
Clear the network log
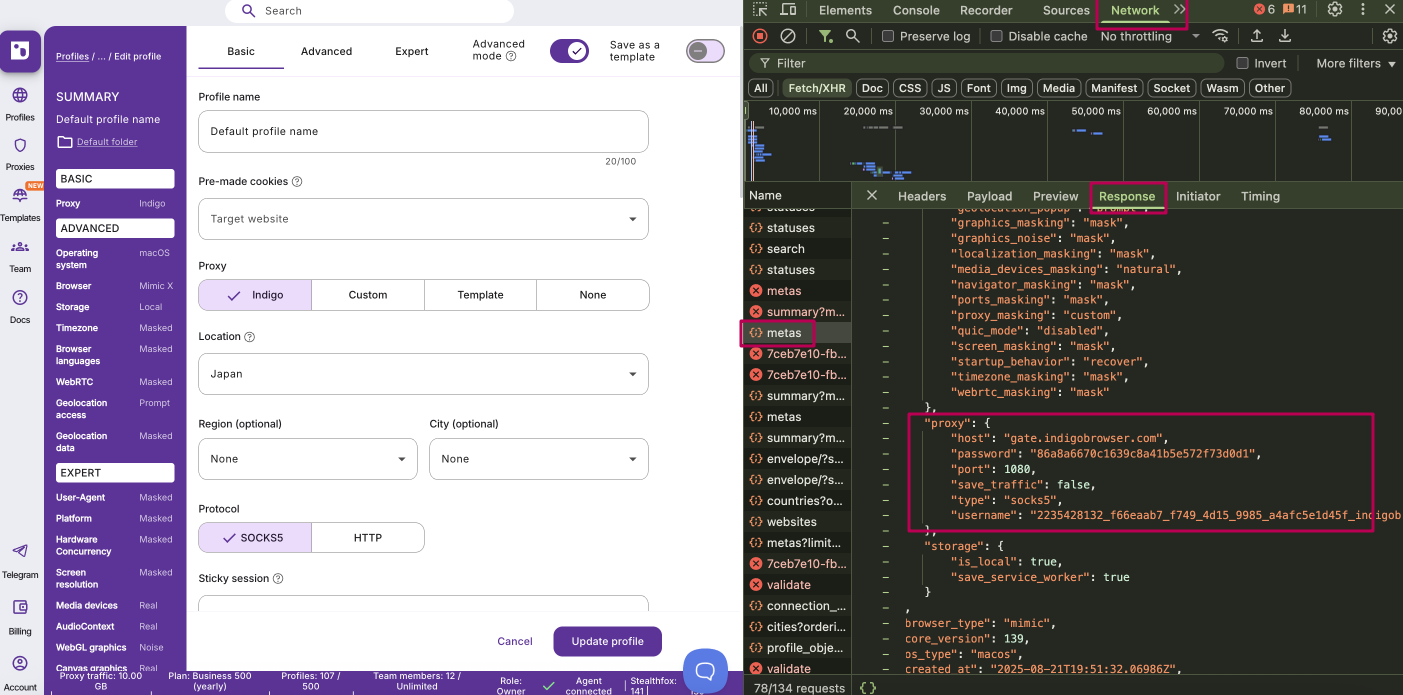point(788,36)
